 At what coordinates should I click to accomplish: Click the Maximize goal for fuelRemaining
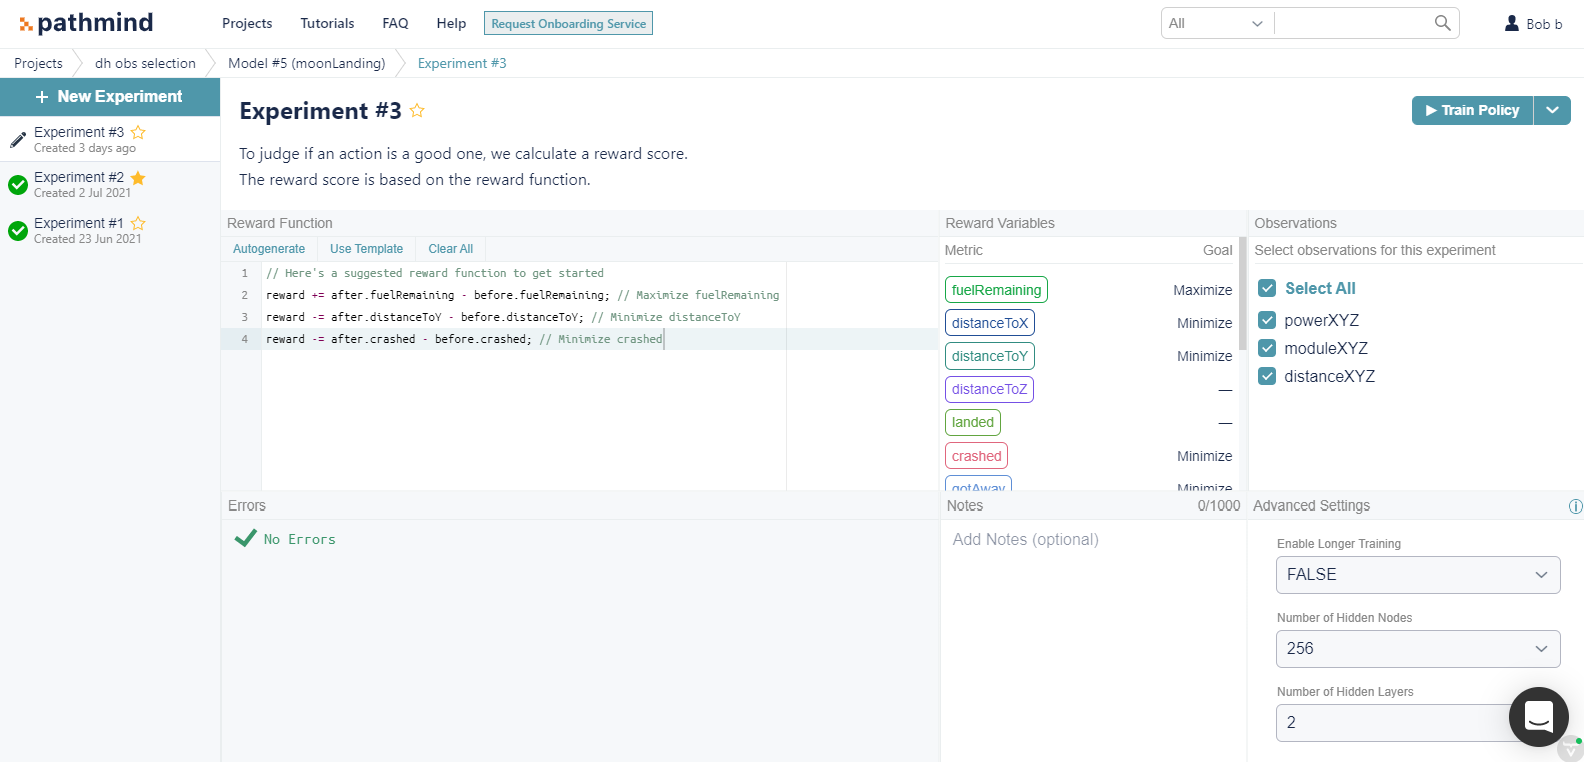click(1202, 290)
